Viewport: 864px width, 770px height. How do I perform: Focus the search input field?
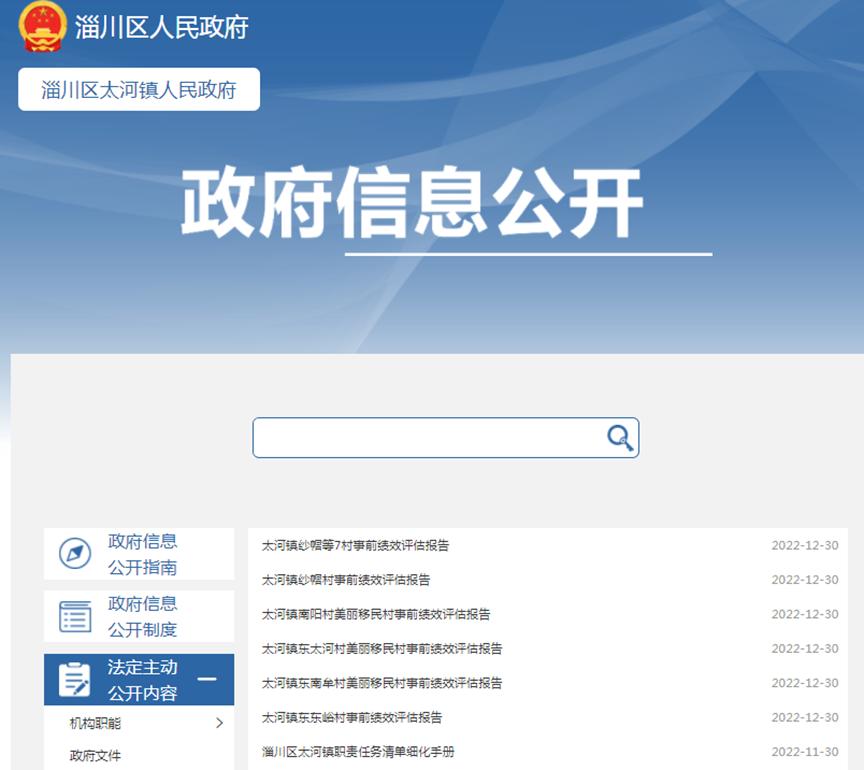click(428, 438)
